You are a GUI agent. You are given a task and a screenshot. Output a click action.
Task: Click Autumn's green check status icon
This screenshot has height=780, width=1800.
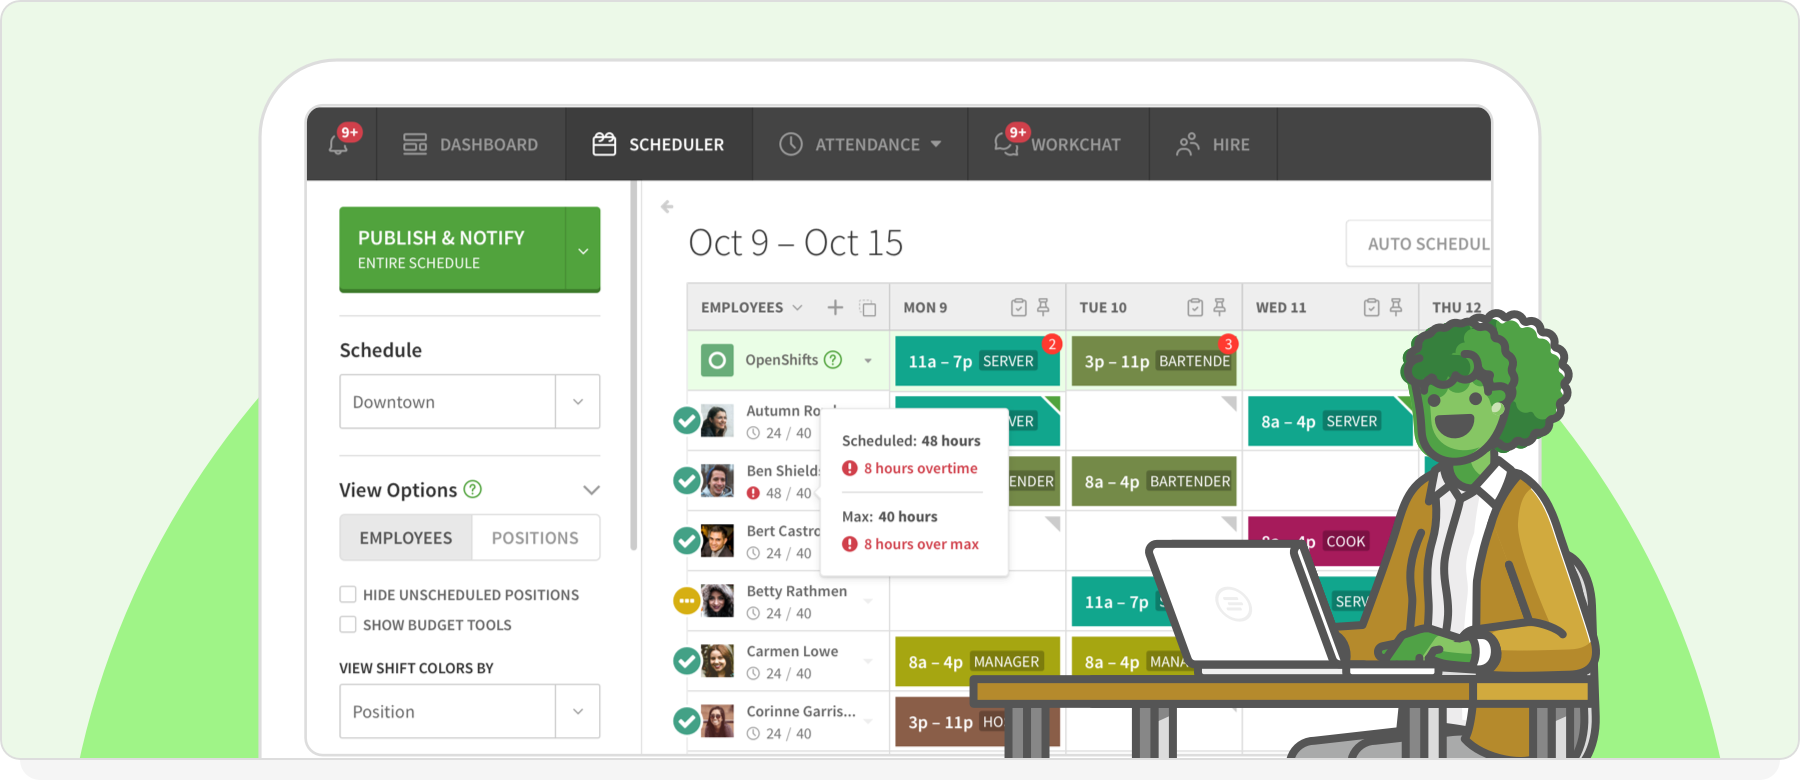click(686, 421)
